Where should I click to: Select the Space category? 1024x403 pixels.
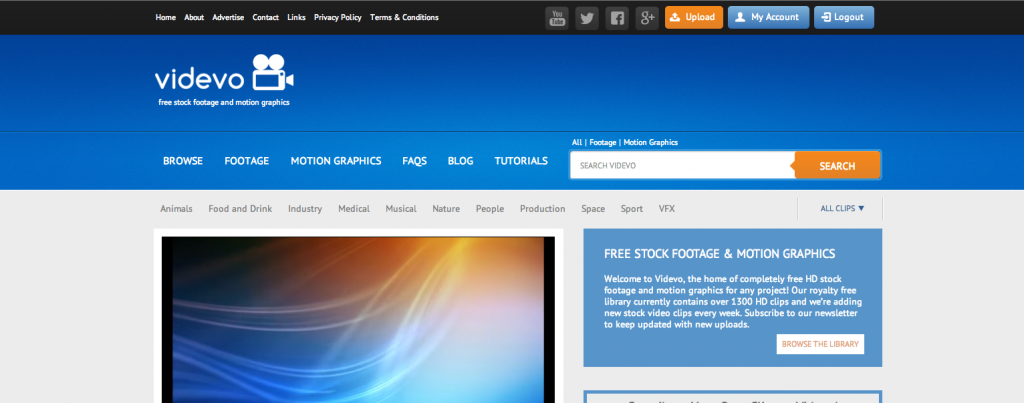point(593,209)
